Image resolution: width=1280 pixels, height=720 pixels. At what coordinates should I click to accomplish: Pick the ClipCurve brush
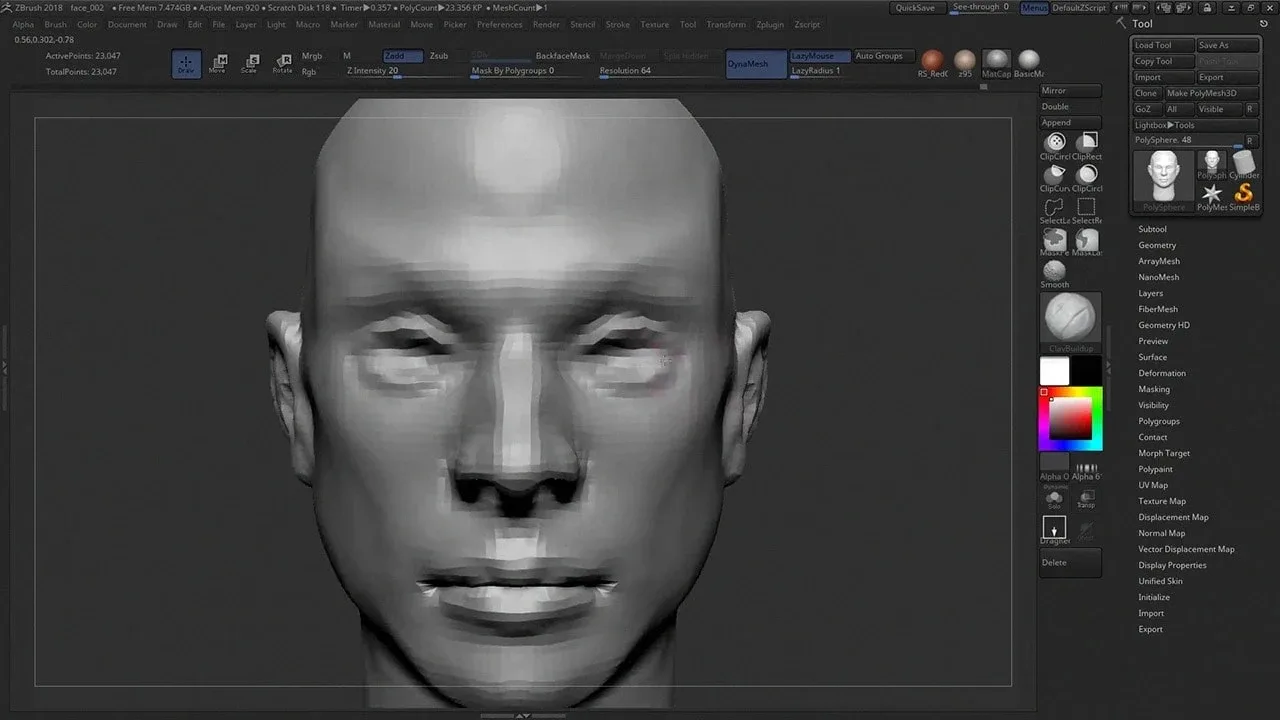[x=1055, y=178]
